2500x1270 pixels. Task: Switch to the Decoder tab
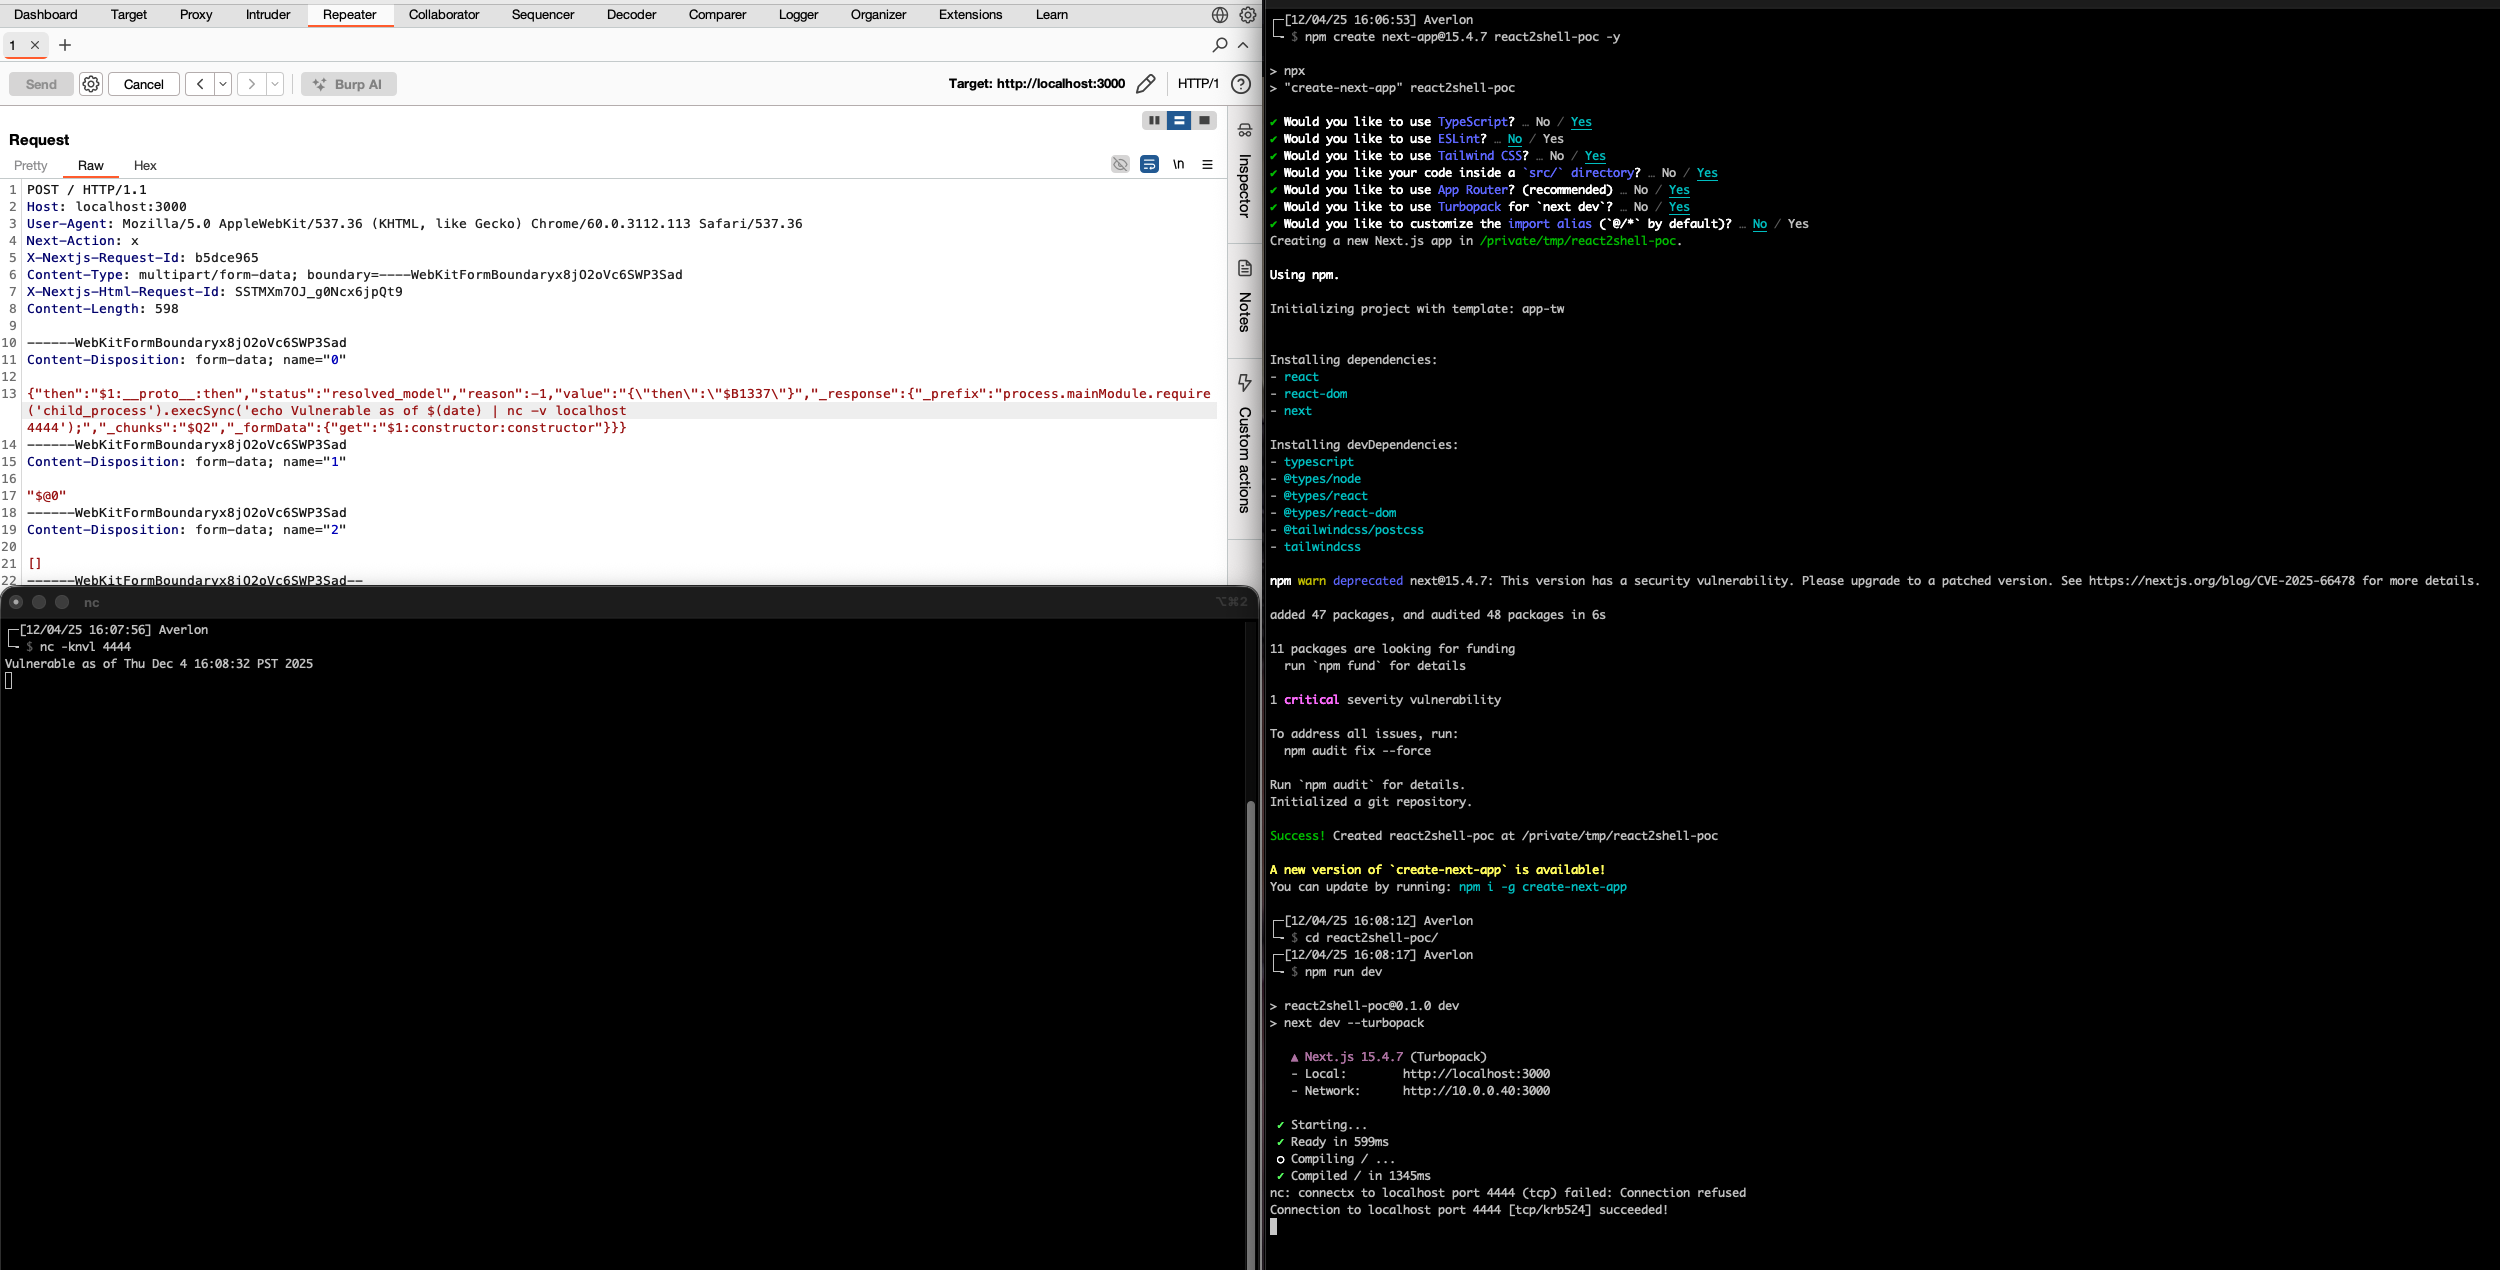[x=632, y=15]
